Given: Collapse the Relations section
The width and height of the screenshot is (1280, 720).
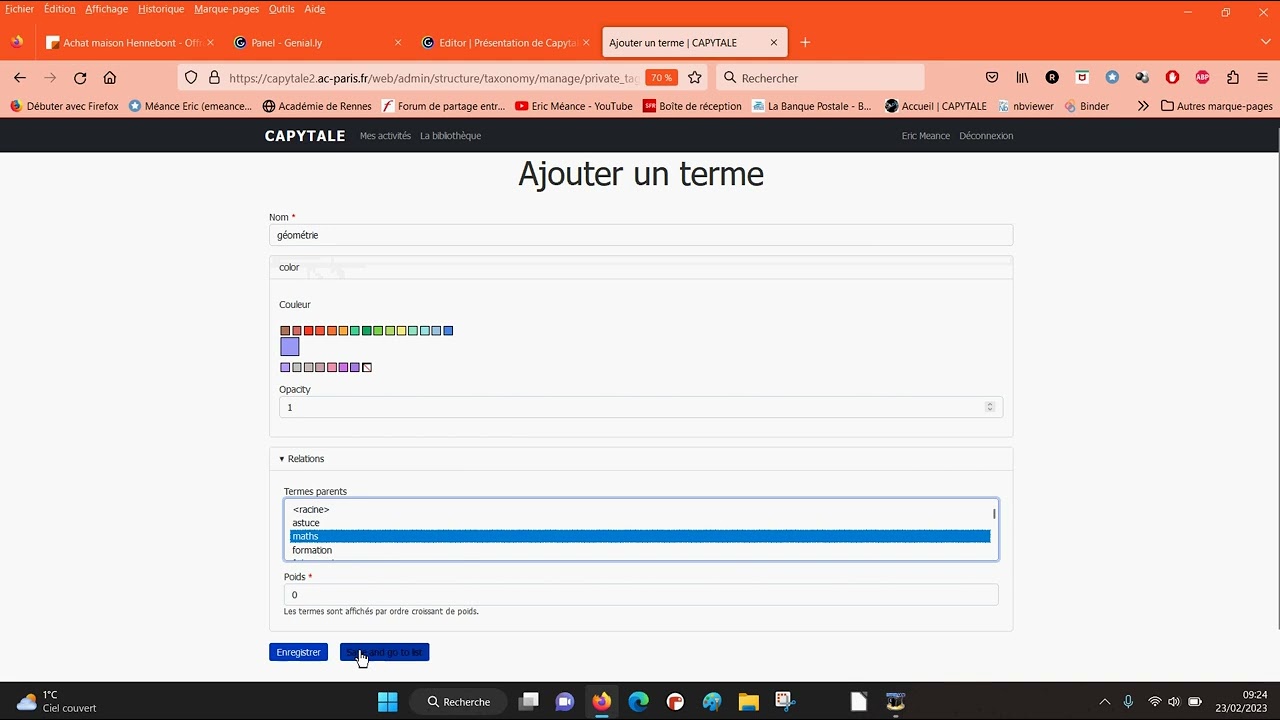Looking at the screenshot, I should (301, 459).
